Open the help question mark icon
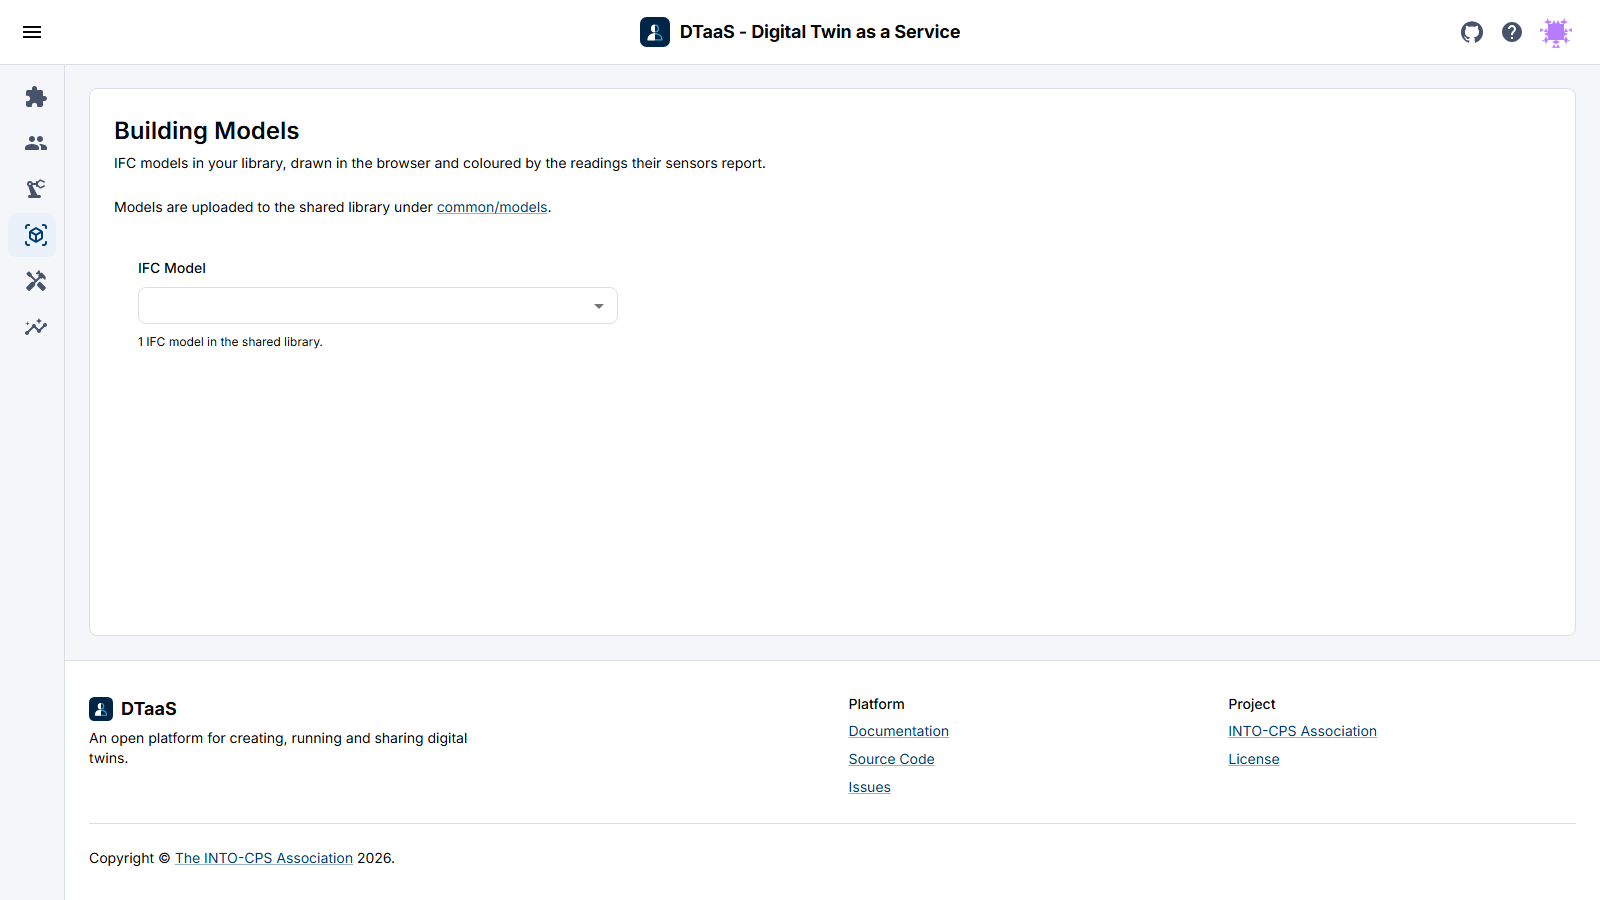The height and width of the screenshot is (900, 1600). [x=1512, y=32]
